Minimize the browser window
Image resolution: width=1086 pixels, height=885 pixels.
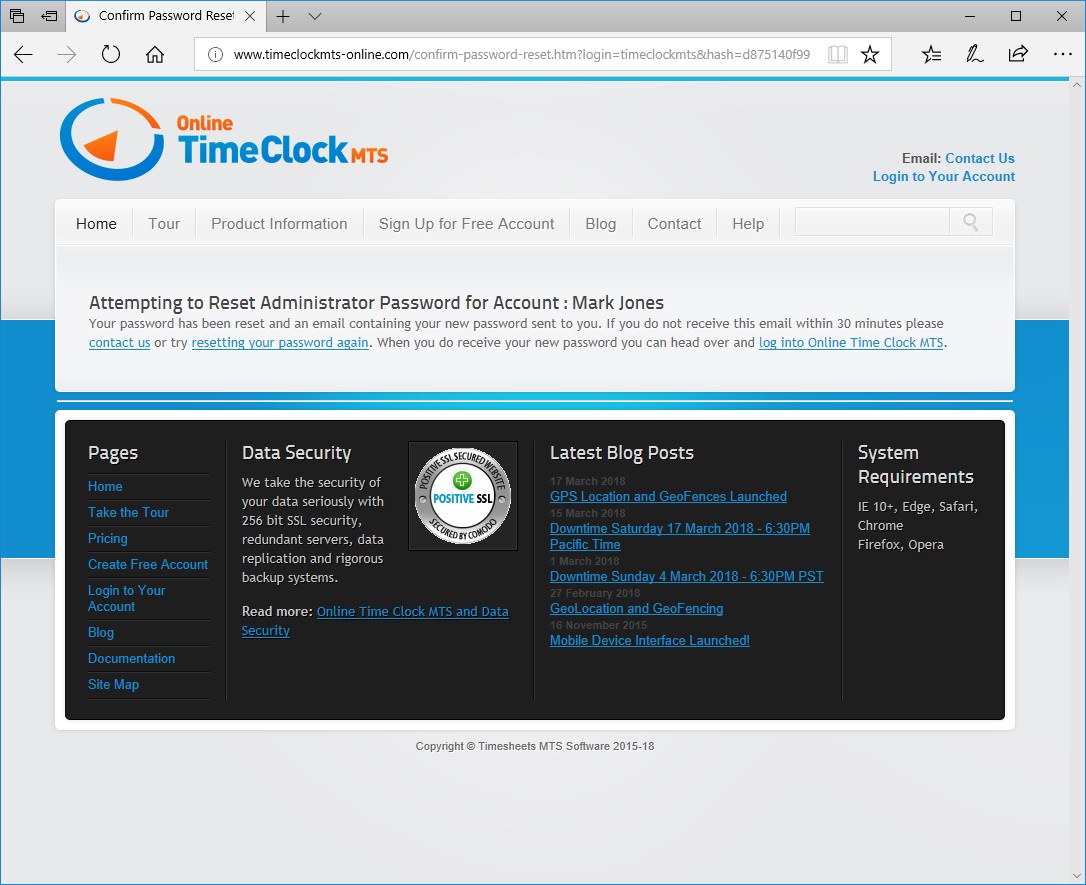click(x=970, y=16)
